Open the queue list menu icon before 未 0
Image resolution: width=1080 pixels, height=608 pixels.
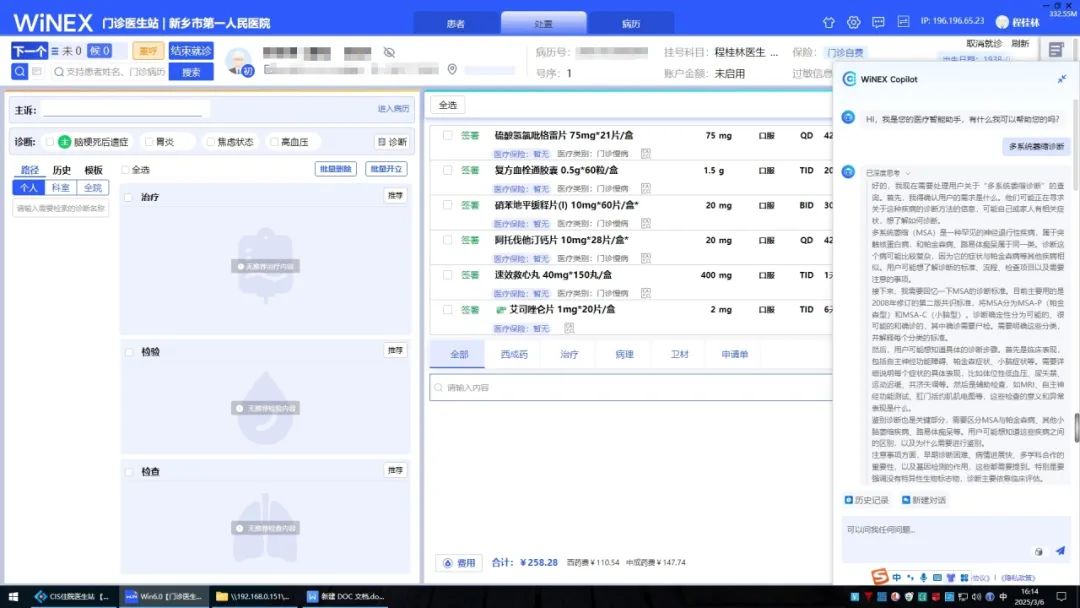(54, 51)
